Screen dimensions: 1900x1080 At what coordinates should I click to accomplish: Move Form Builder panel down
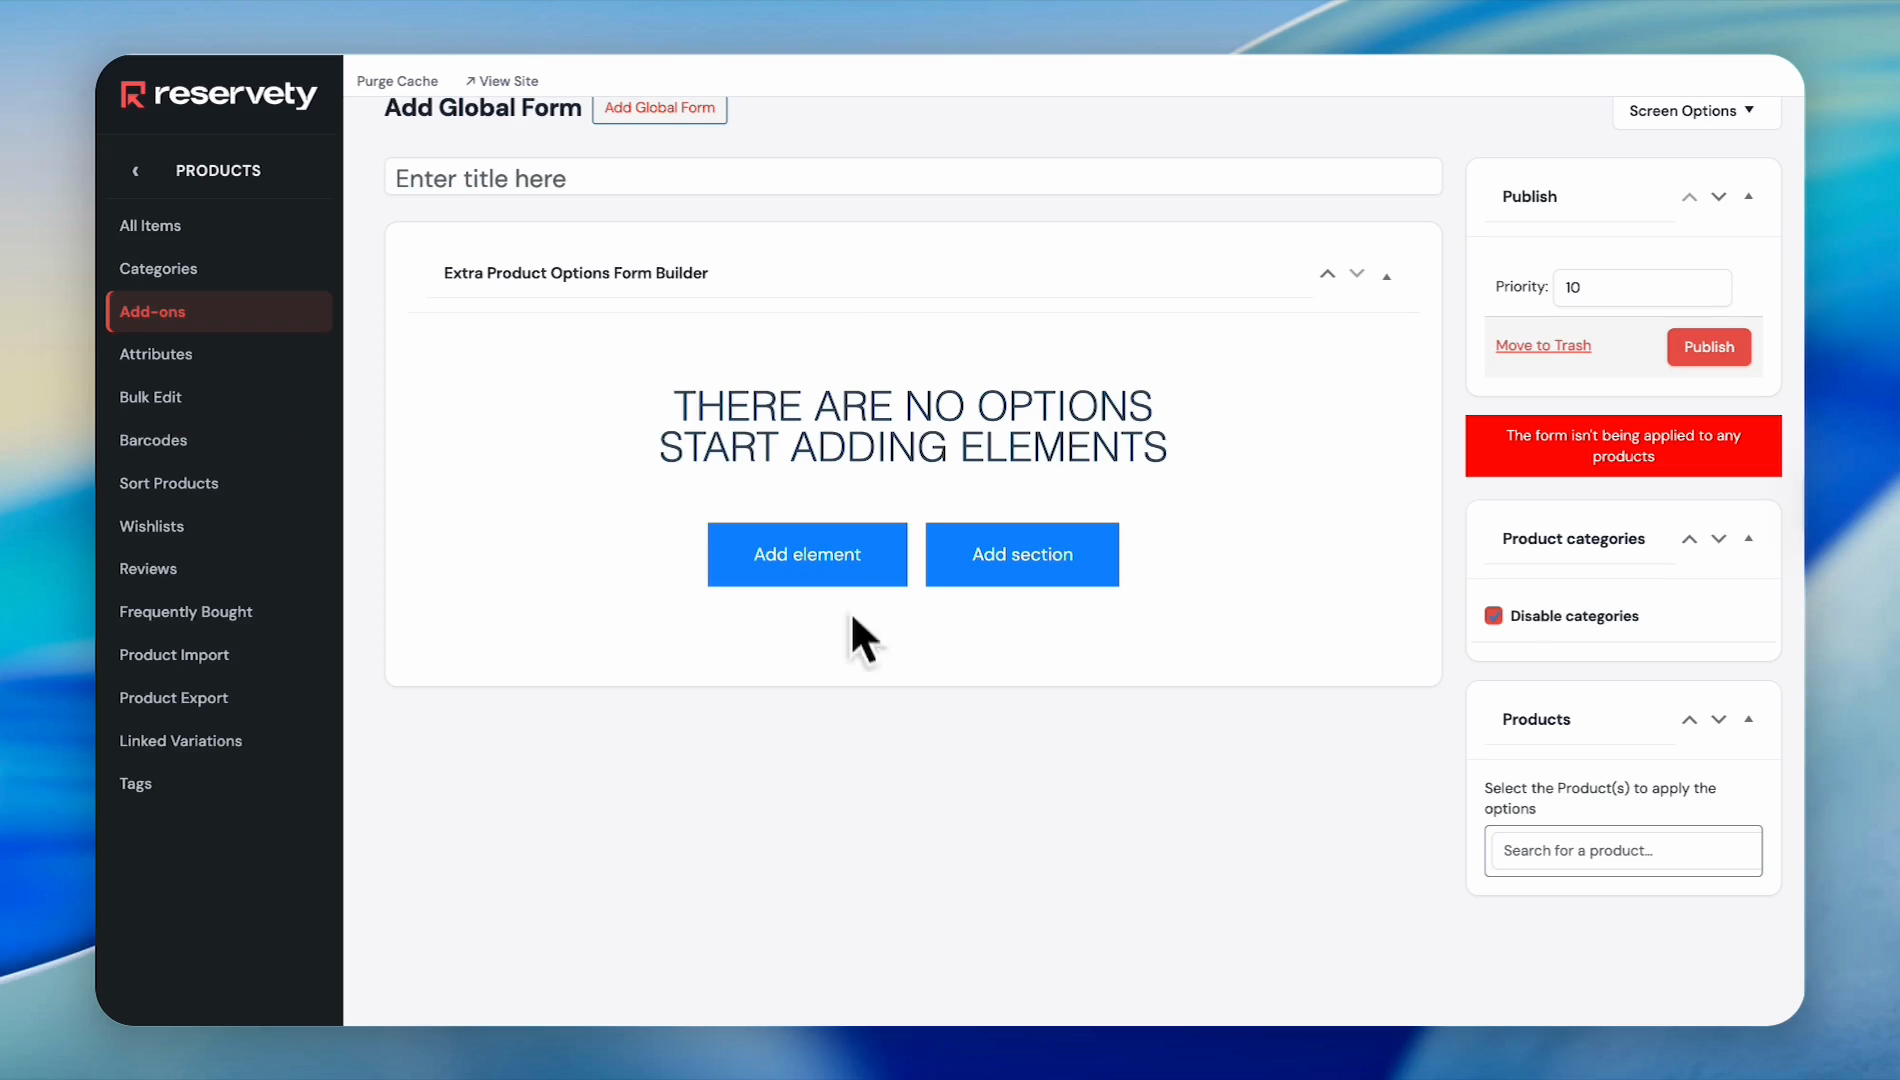click(x=1356, y=274)
